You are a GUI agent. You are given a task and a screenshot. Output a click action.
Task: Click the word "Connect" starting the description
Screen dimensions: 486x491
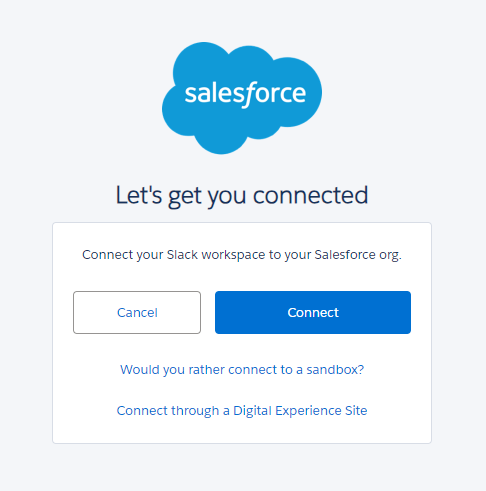tap(108, 255)
